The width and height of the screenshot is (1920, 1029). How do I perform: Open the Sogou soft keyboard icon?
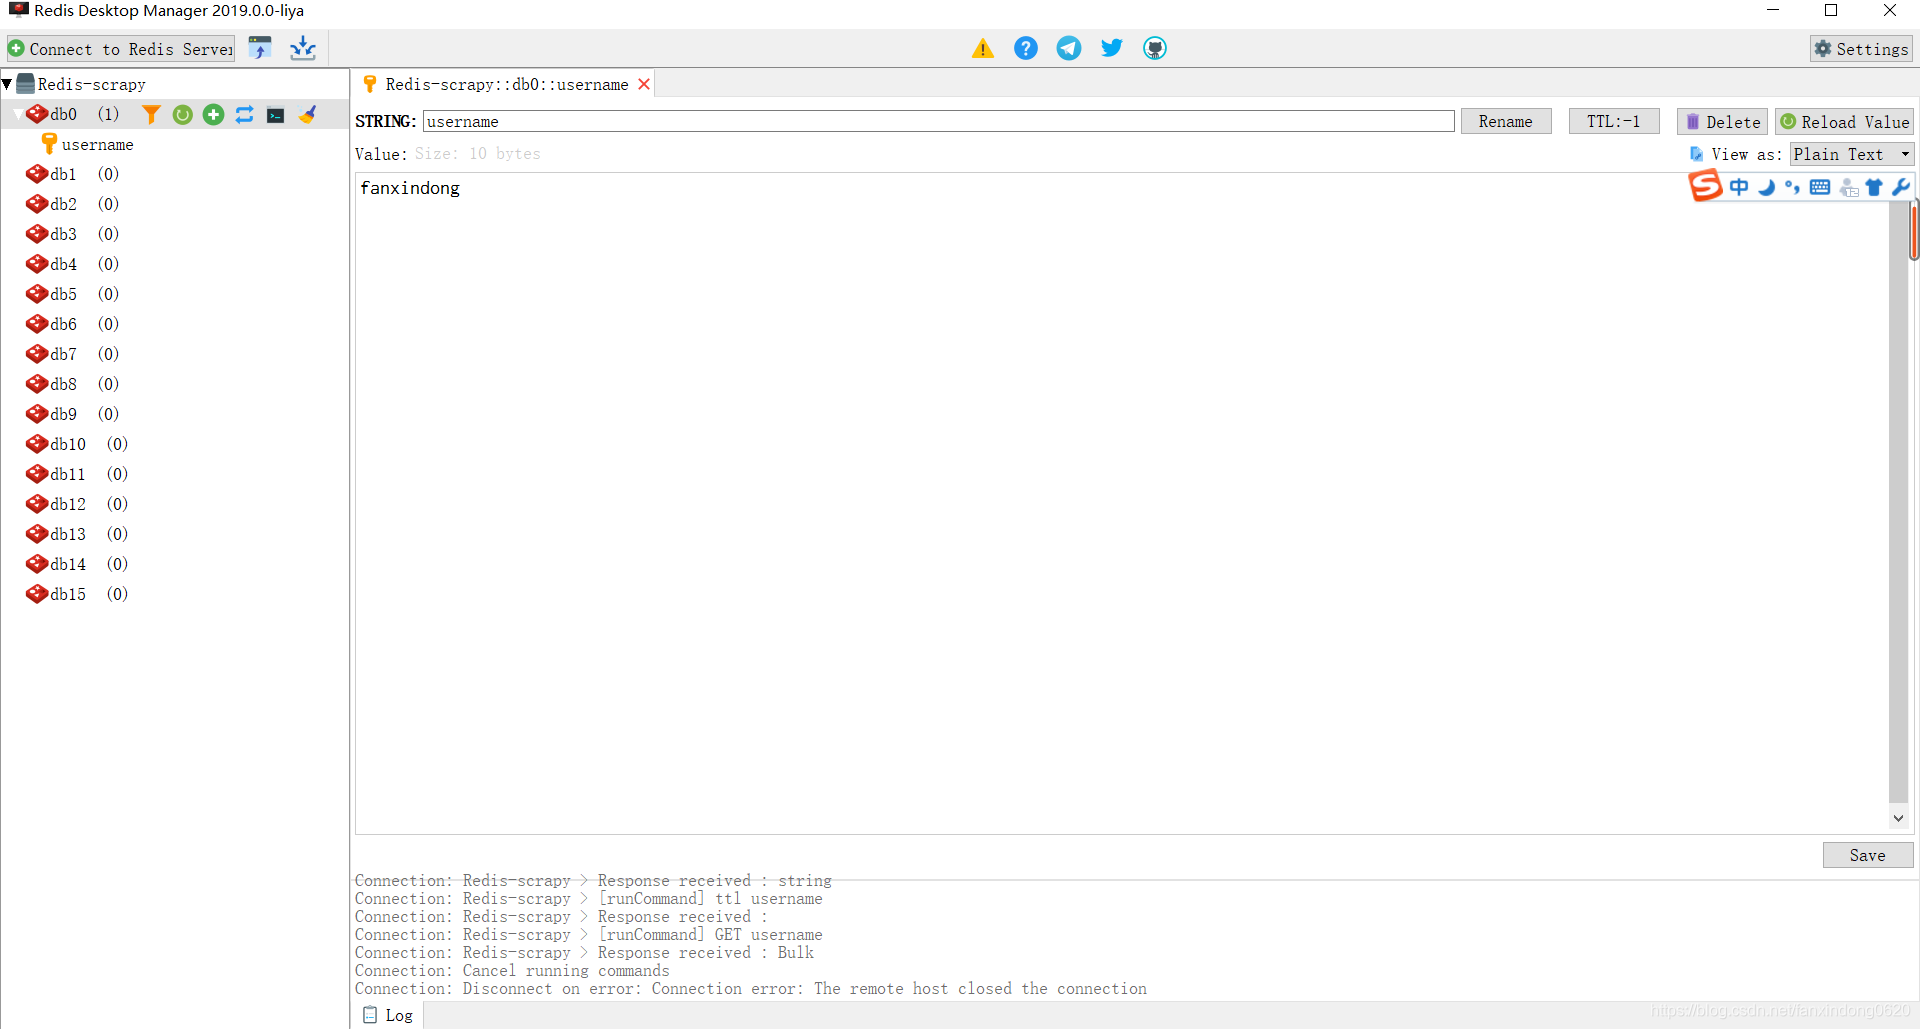1820,187
